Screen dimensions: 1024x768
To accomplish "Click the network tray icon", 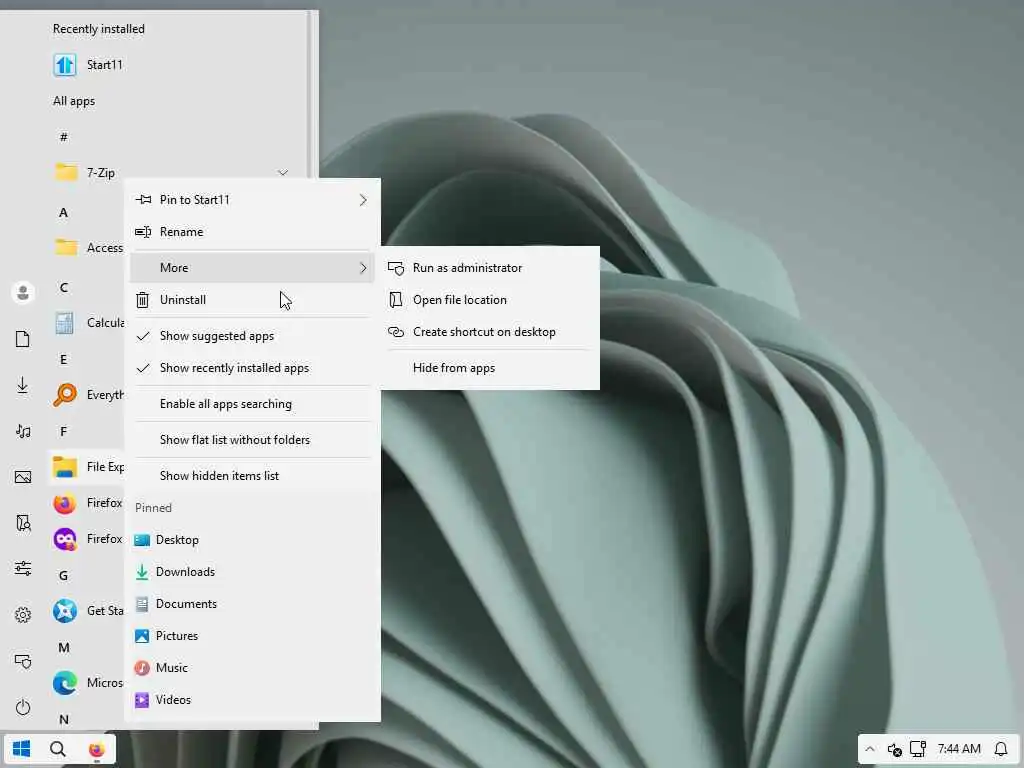I will (x=918, y=748).
